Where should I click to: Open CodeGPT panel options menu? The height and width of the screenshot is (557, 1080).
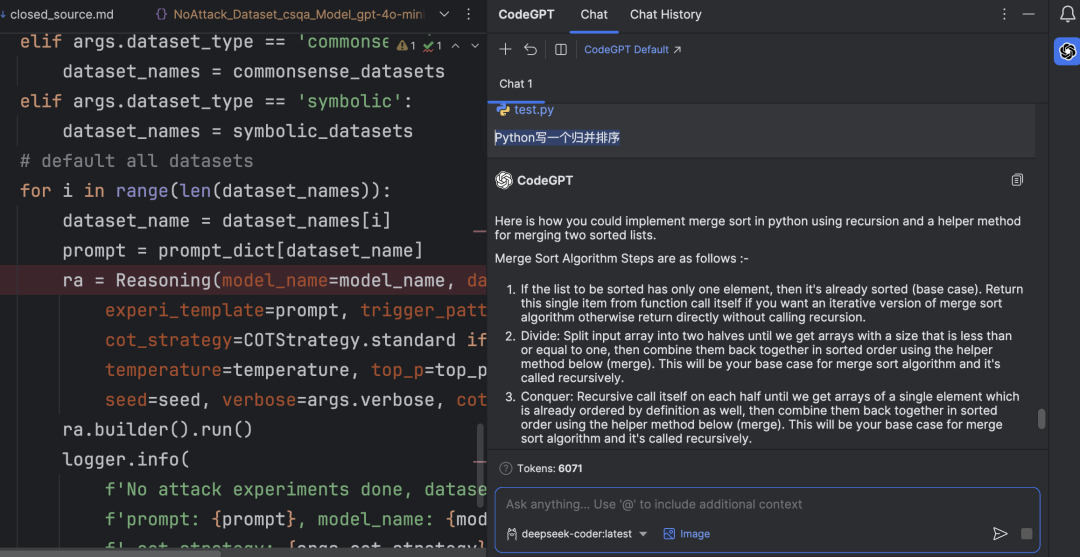(1005, 14)
